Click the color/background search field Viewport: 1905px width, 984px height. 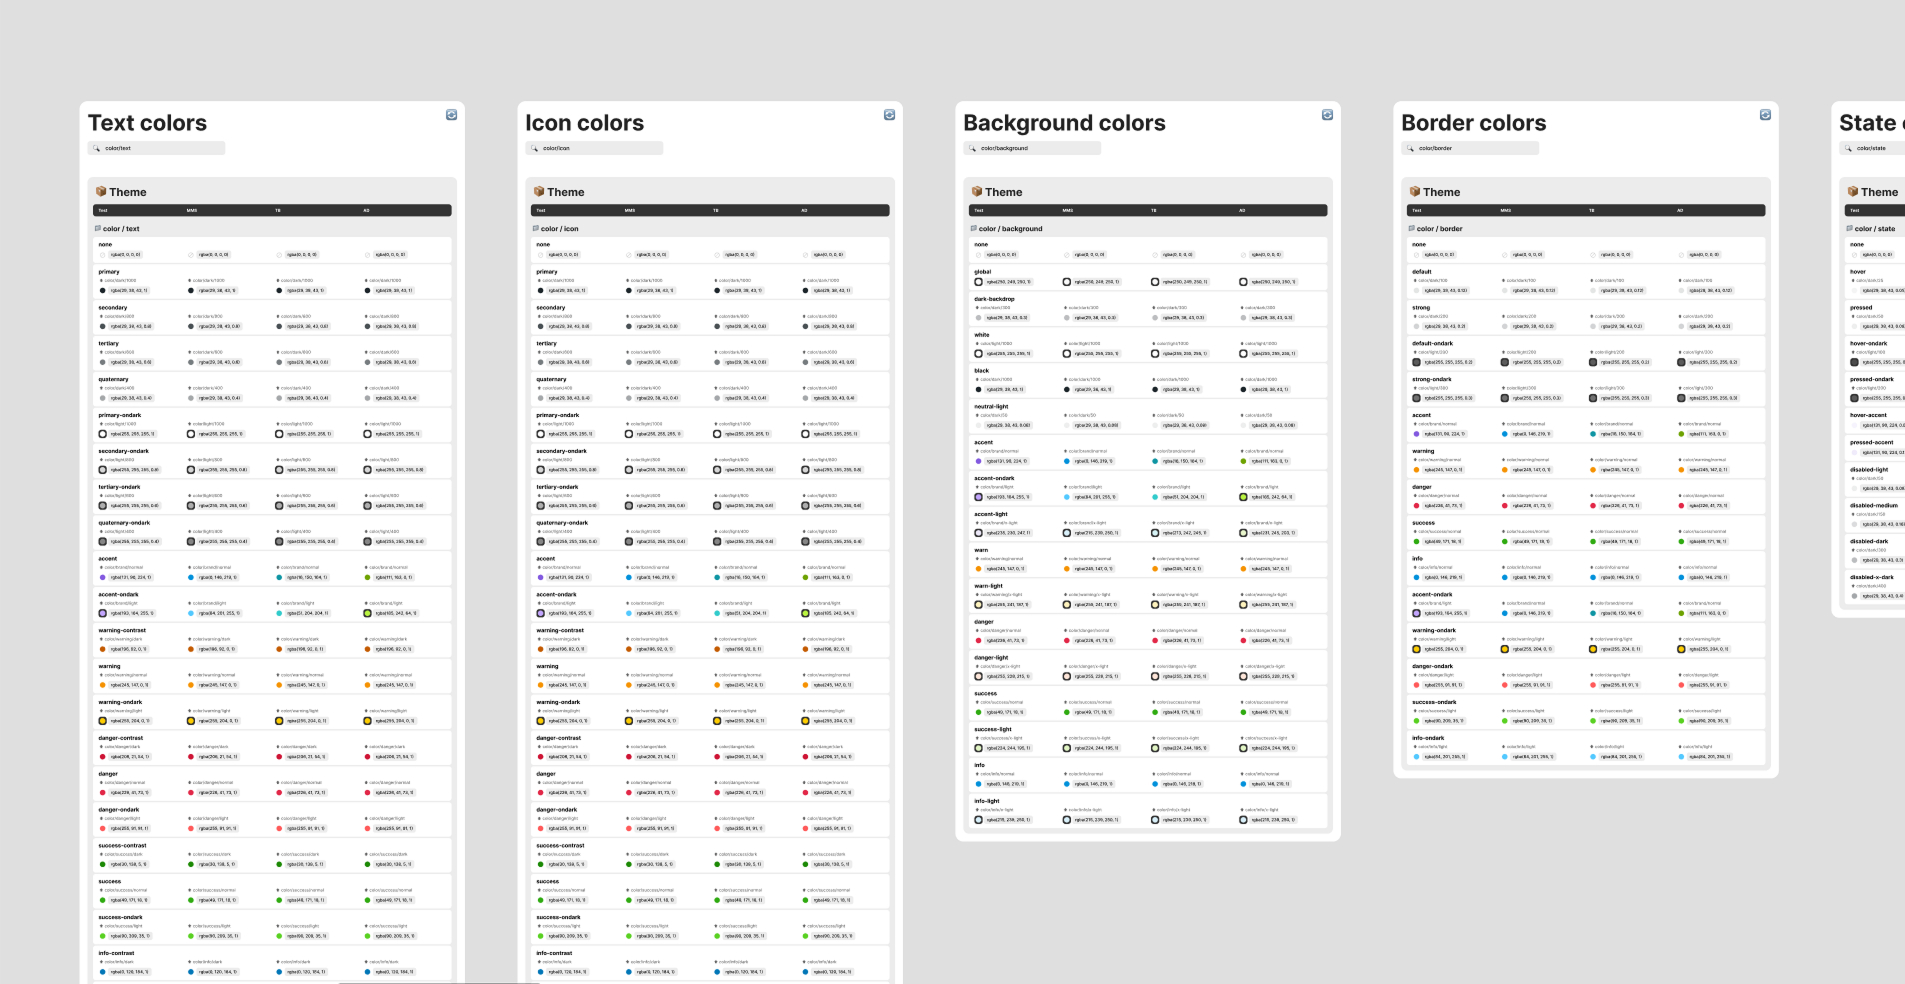(1033, 148)
